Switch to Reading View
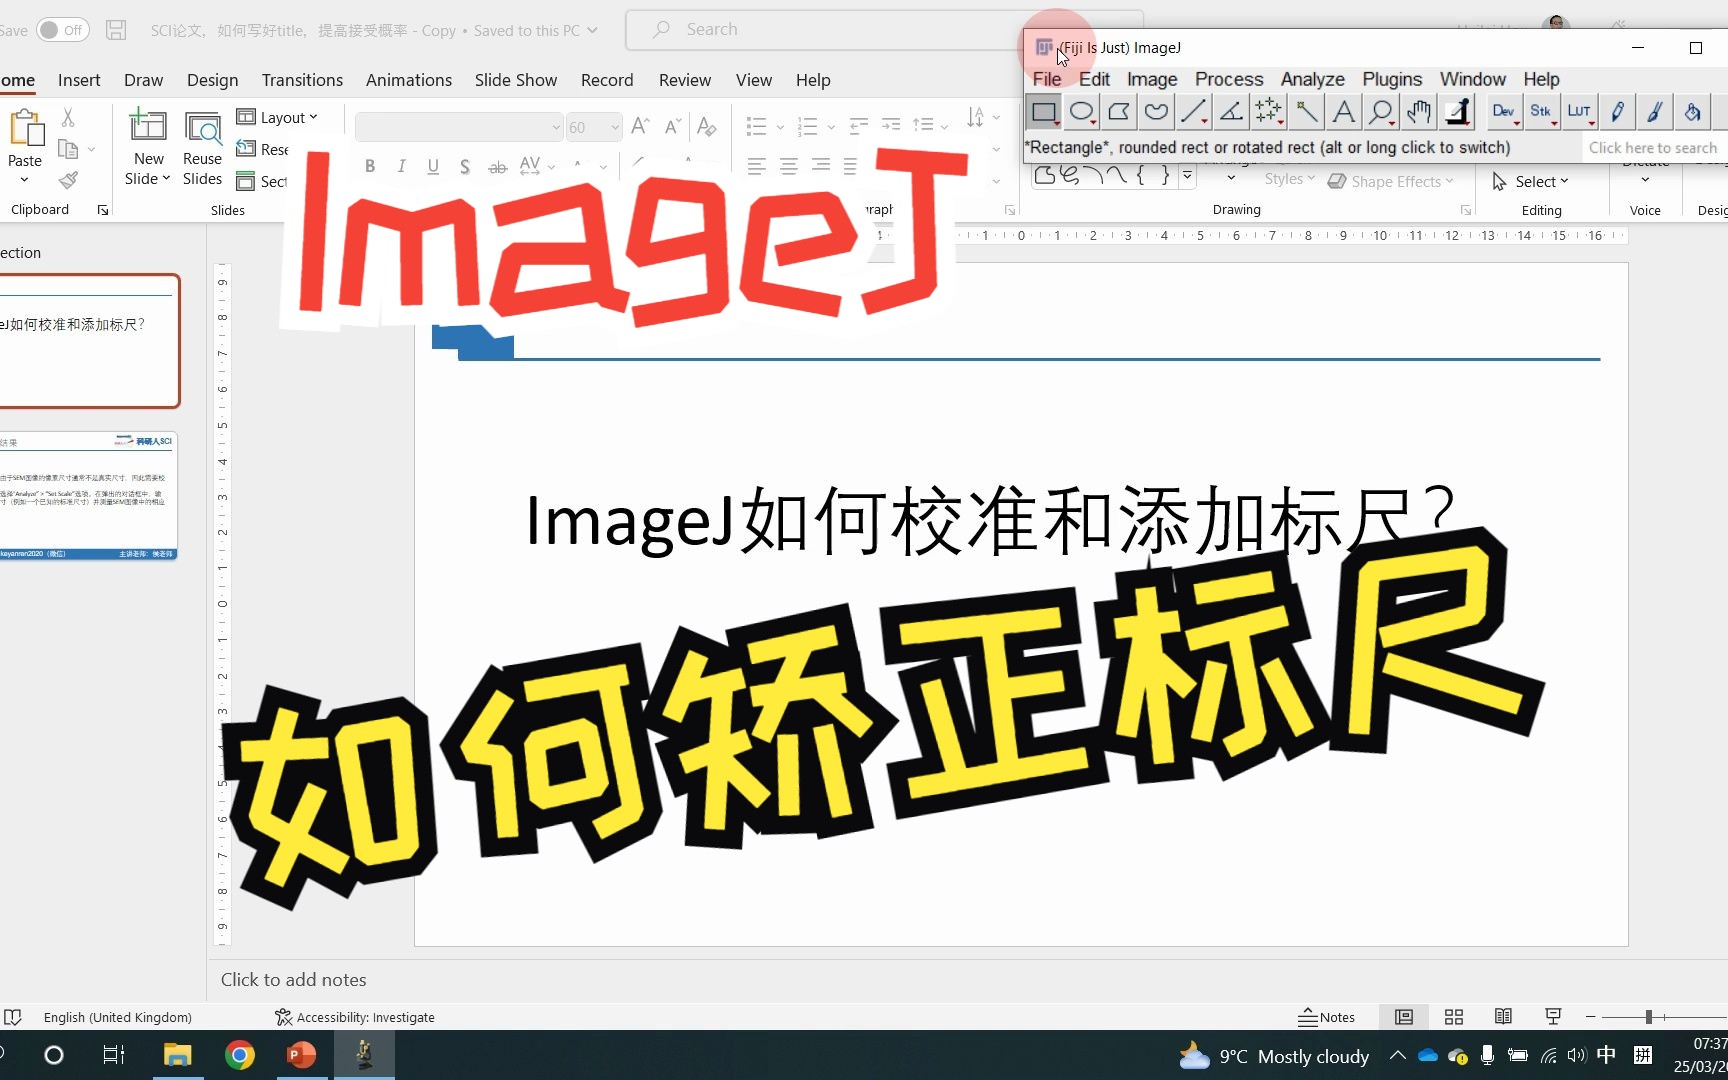 pos(1503,1017)
